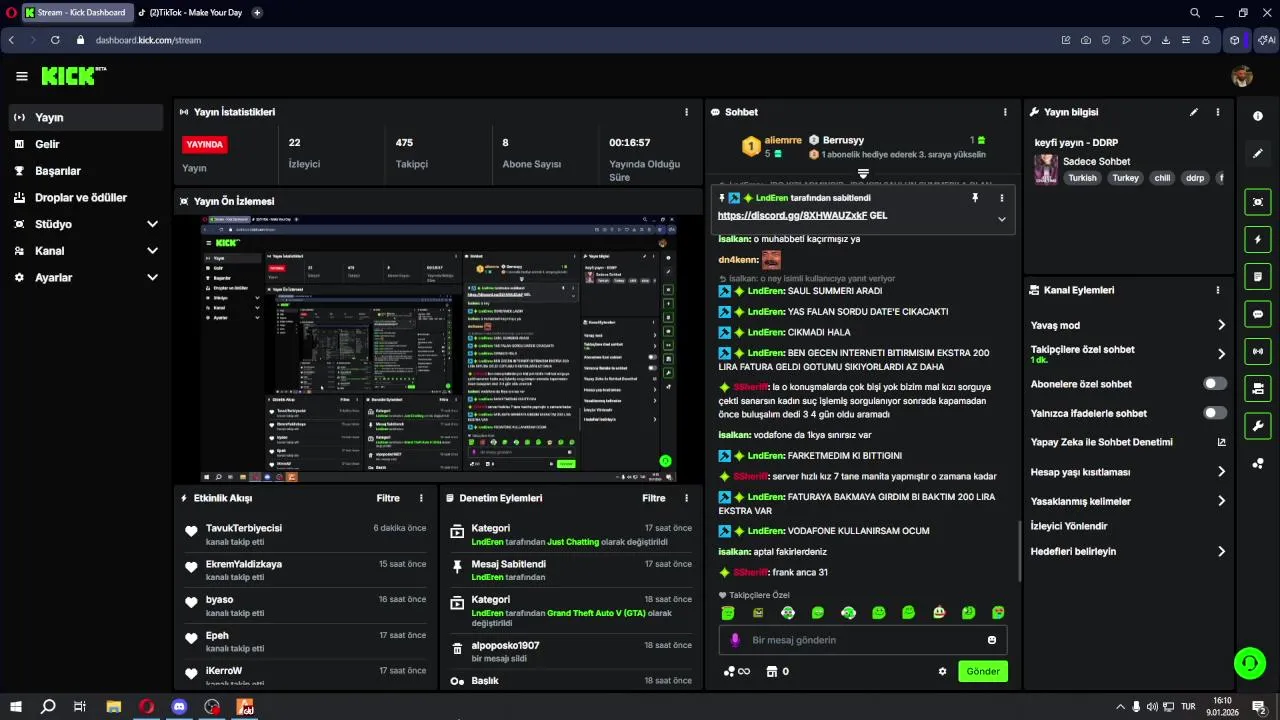Open a new browser tab

[x=257, y=13]
